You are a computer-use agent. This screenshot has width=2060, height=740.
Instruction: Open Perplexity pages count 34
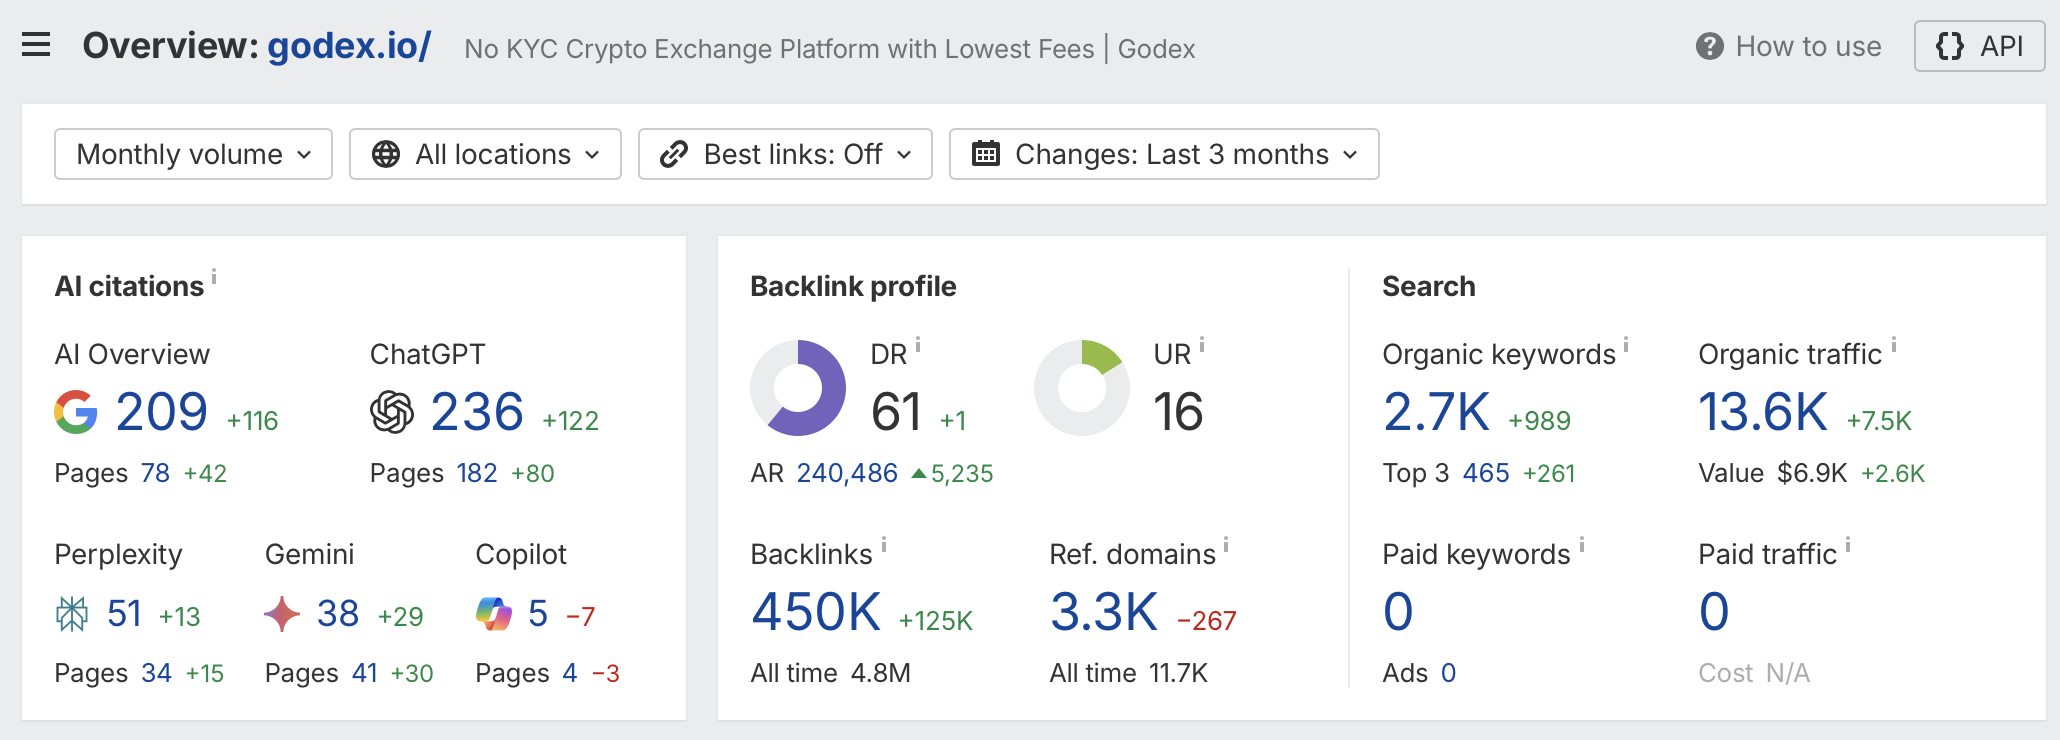(156, 673)
